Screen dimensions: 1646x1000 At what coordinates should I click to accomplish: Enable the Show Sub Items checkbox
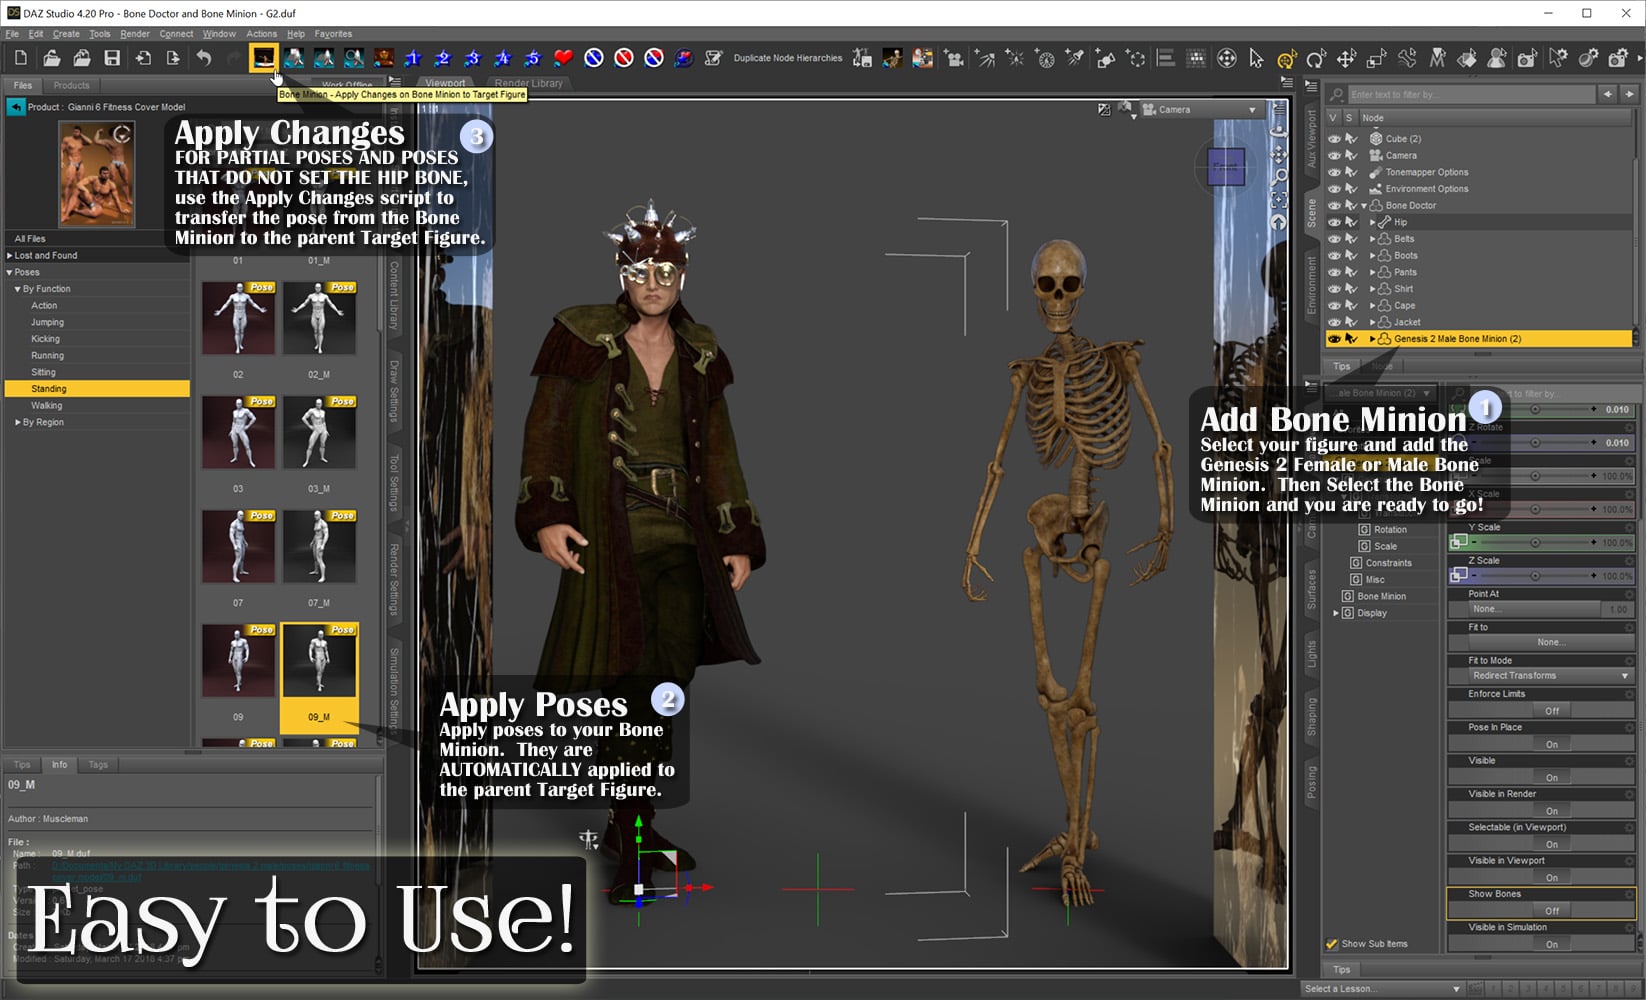(1333, 943)
